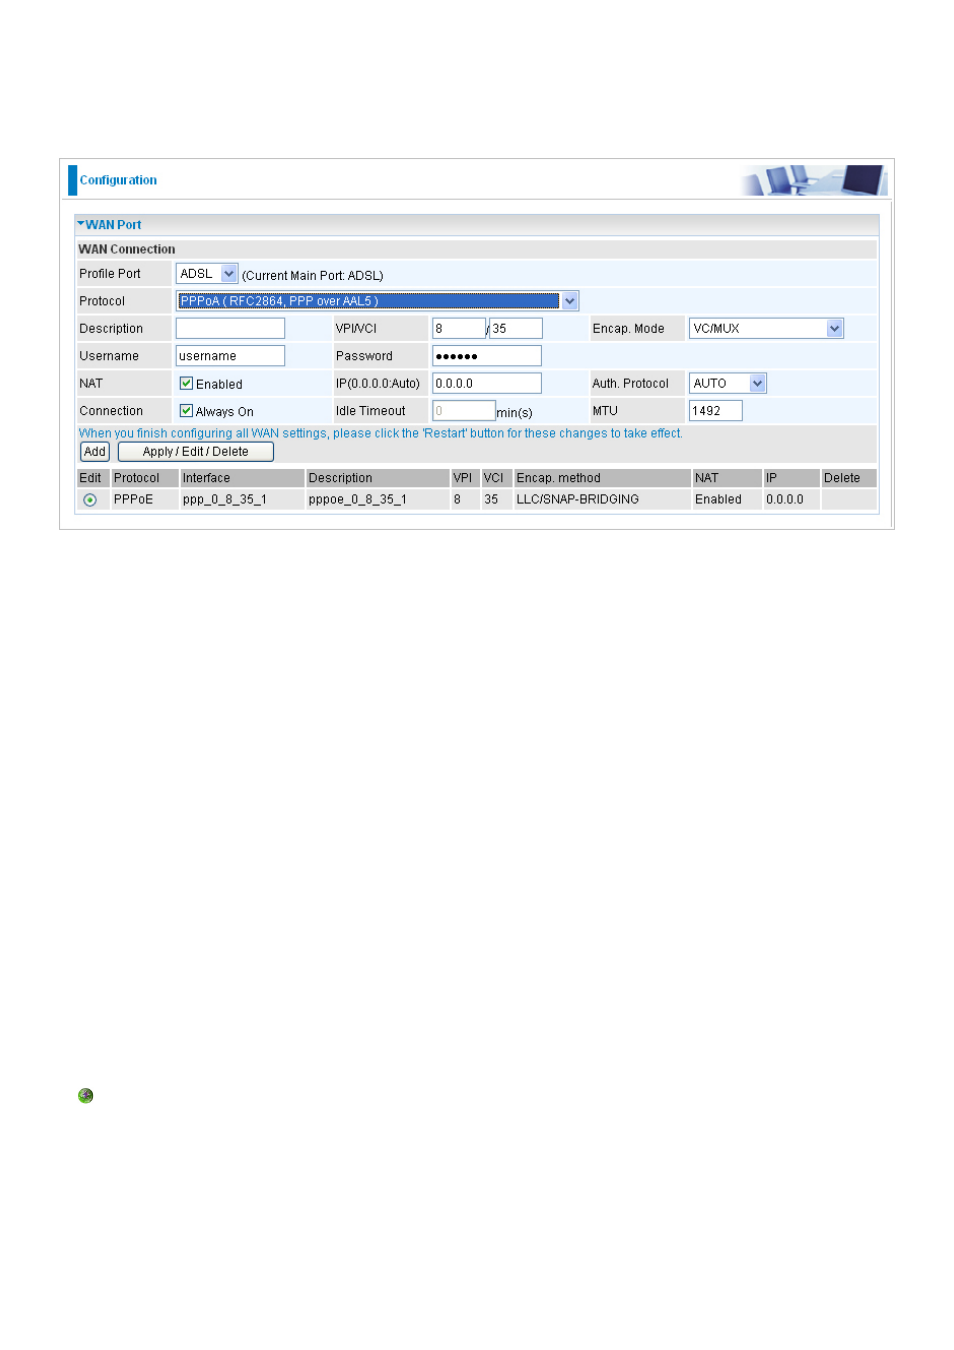This screenshot has height=1350, width=954.
Task: Toggle the Connection Always On checkbox
Action: (186, 410)
